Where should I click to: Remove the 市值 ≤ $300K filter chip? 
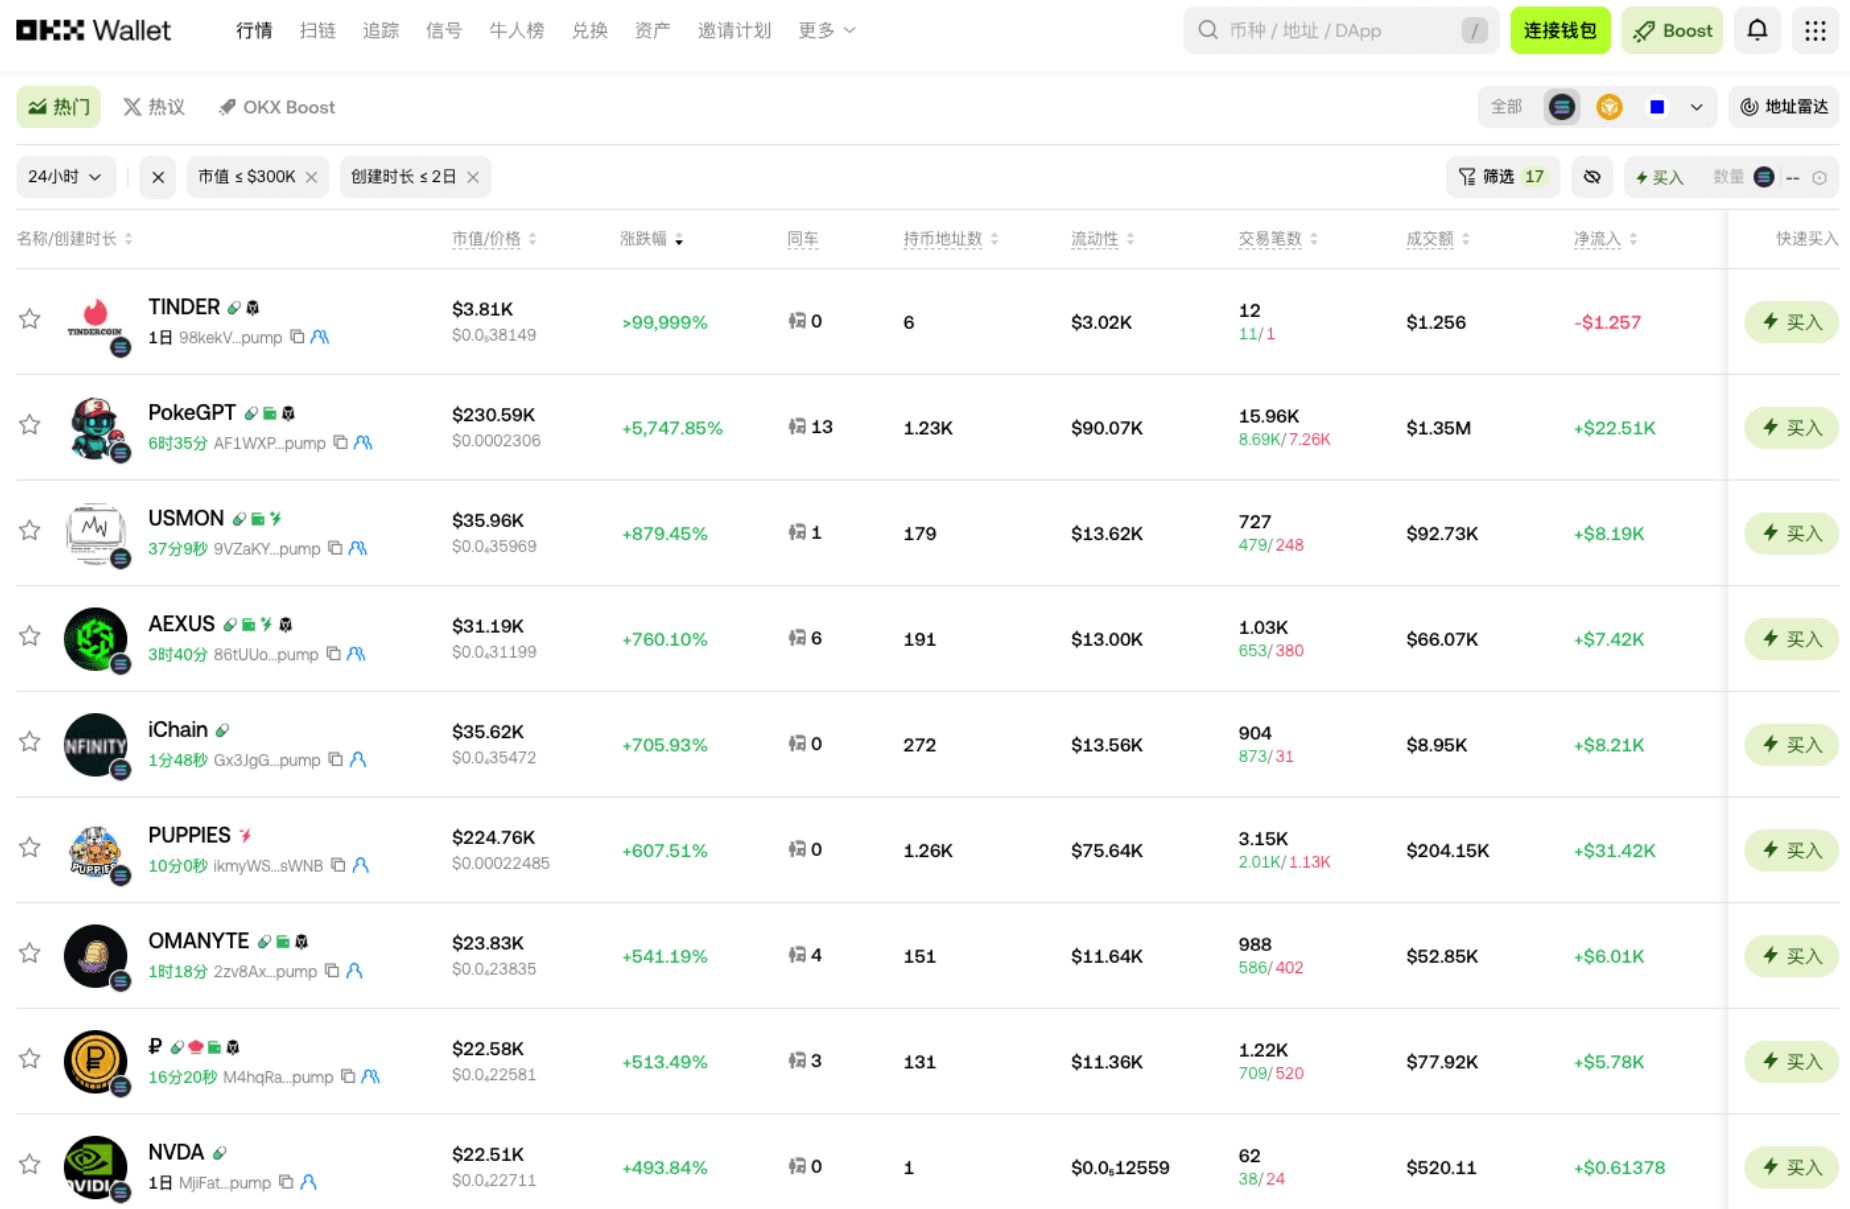pyautogui.click(x=312, y=177)
